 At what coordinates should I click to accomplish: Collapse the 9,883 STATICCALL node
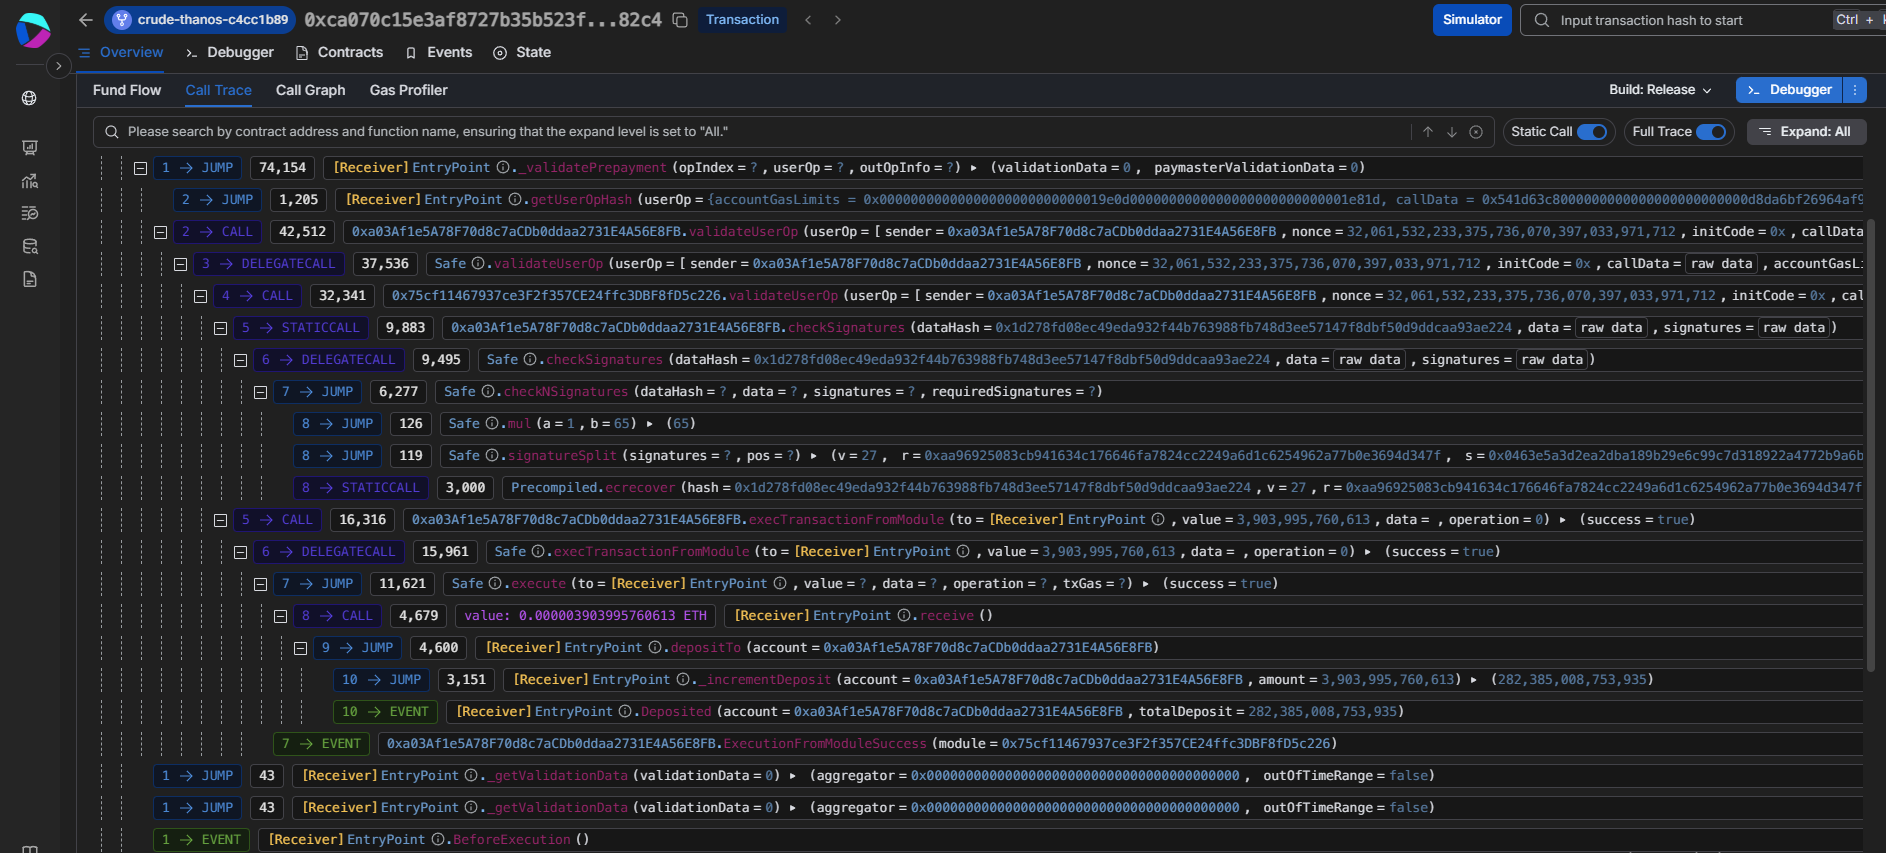click(221, 328)
